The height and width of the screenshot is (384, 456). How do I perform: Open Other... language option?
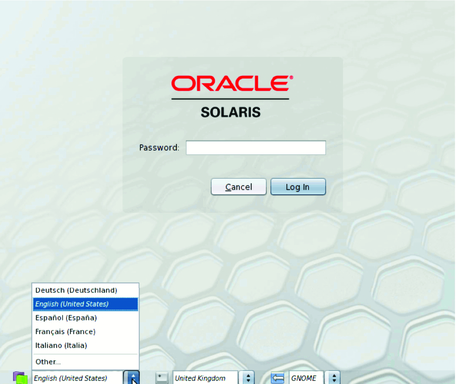tap(85, 362)
